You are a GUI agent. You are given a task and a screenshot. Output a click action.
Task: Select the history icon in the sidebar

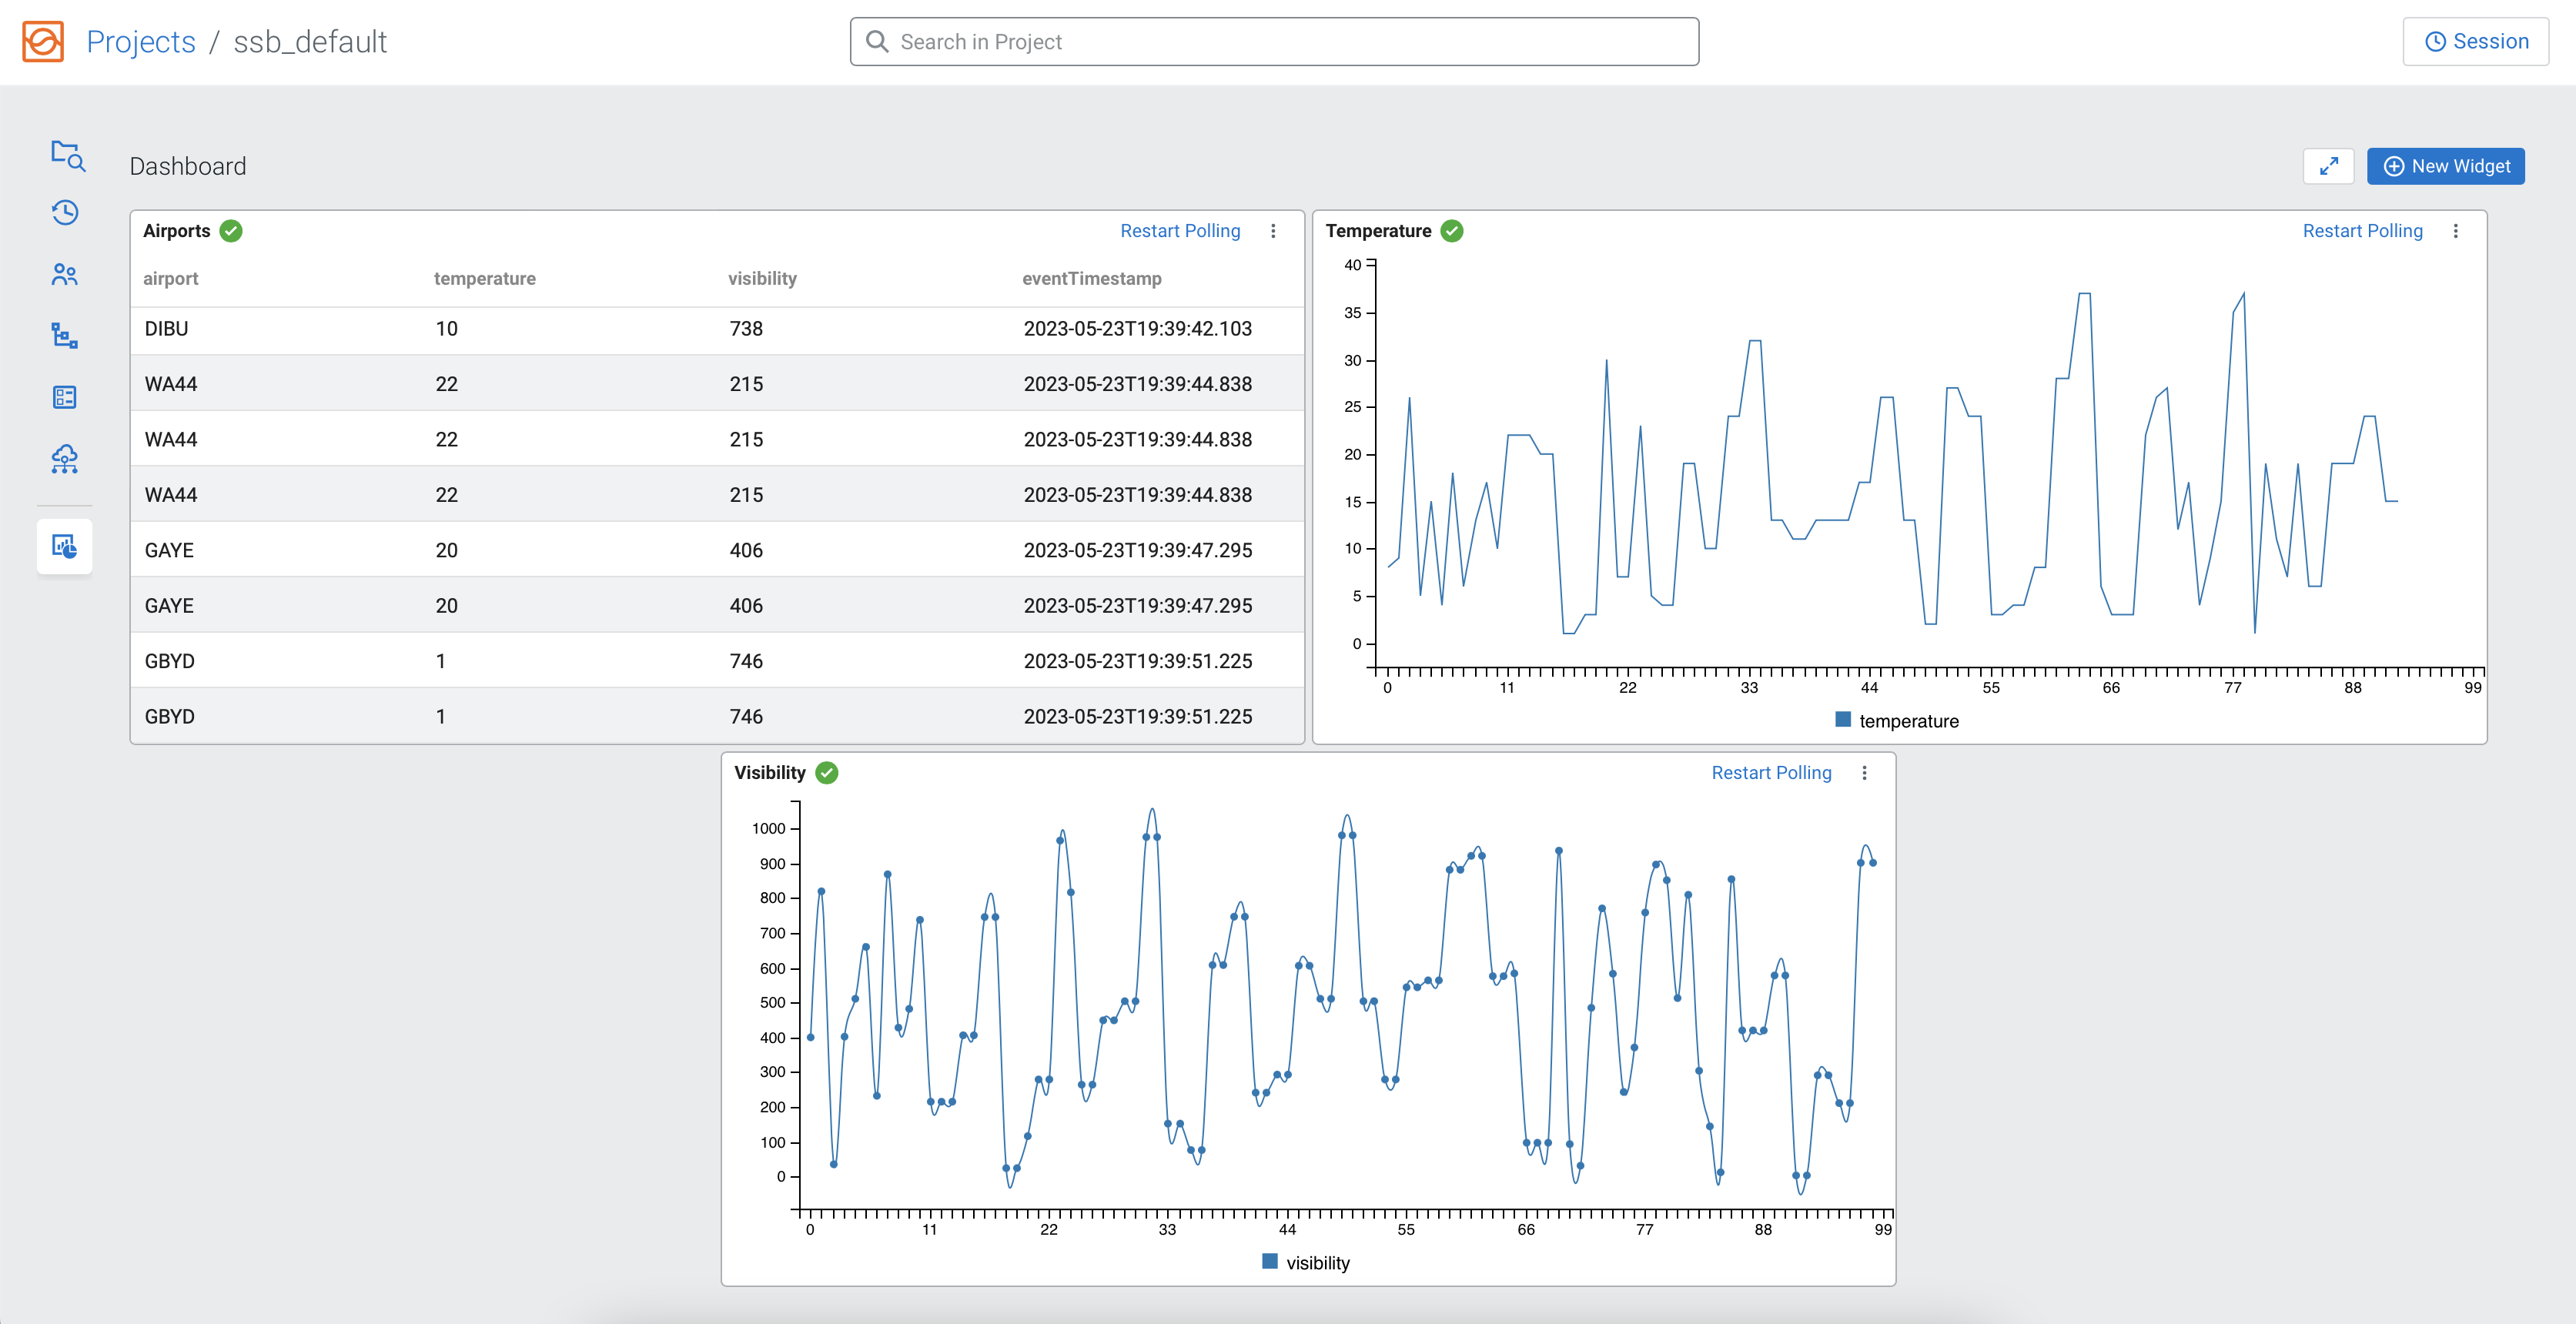click(65, 212)
